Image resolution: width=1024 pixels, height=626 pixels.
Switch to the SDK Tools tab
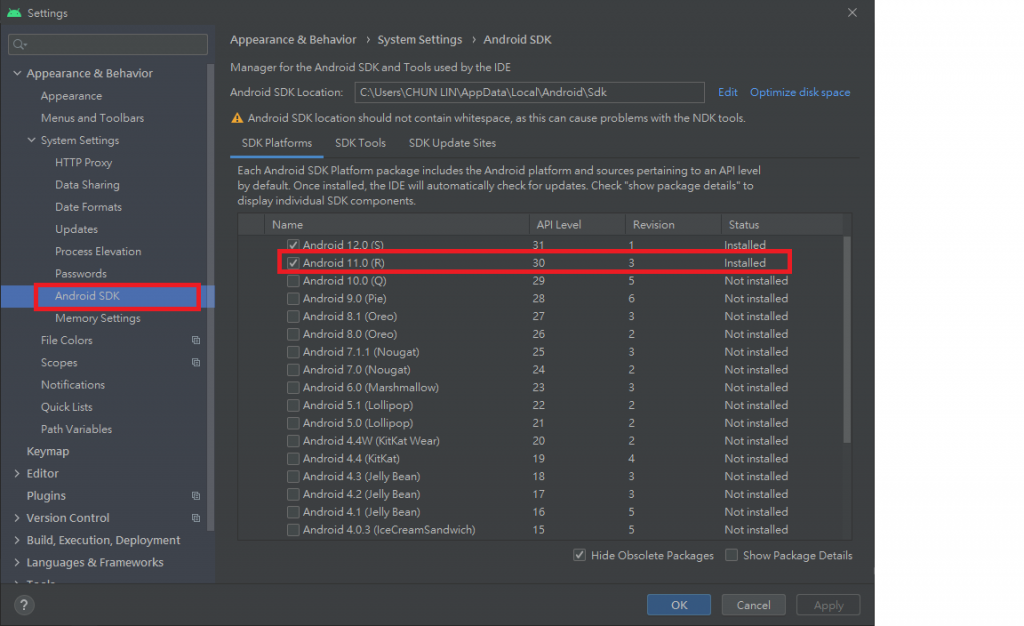pyautogui.click(x=360, y=143)
